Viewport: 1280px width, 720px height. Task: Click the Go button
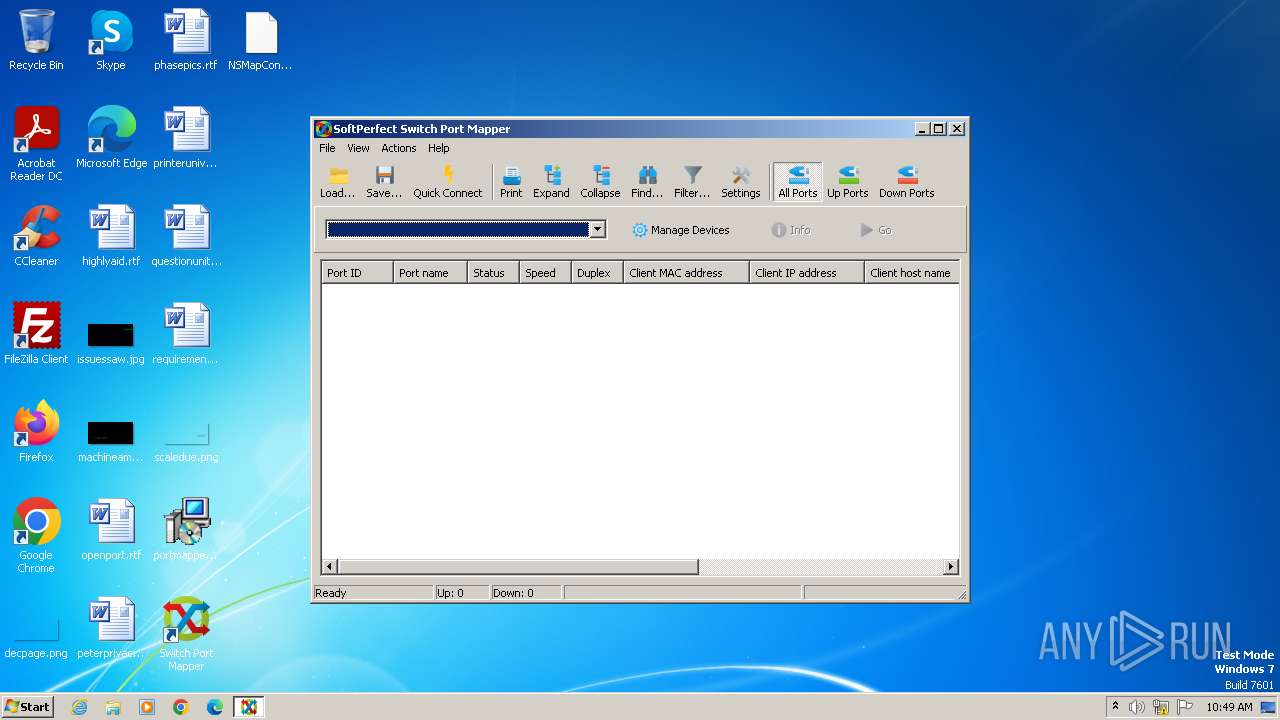(x=876, y=230)
